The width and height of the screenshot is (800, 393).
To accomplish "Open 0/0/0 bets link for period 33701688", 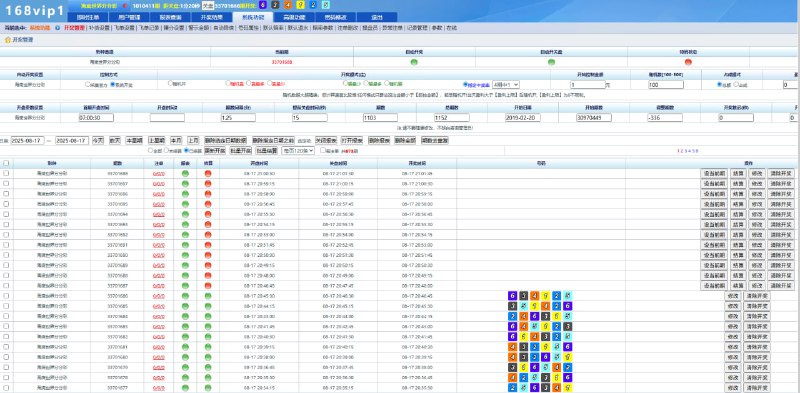I will click(x=159, y=174).
